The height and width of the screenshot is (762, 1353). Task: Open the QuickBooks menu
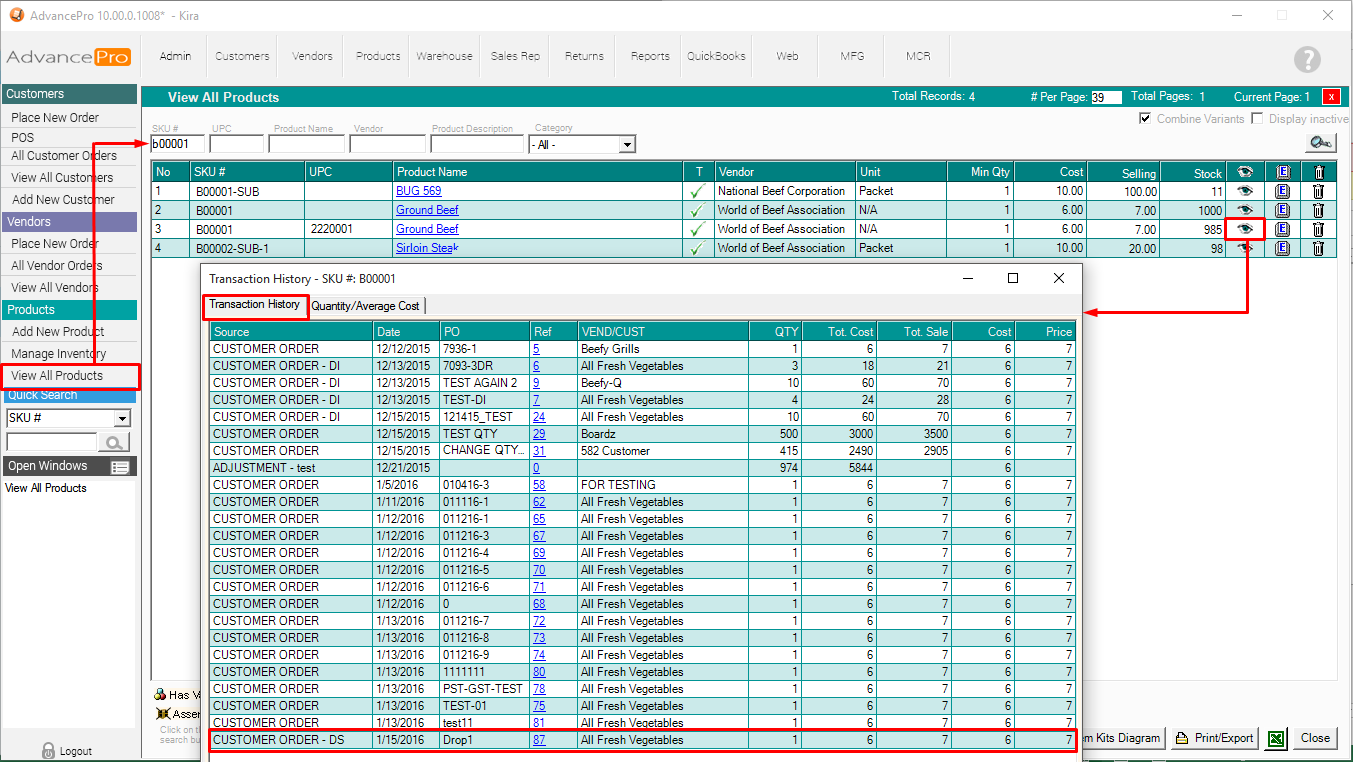pyautogui.click(x=716, y=56)
